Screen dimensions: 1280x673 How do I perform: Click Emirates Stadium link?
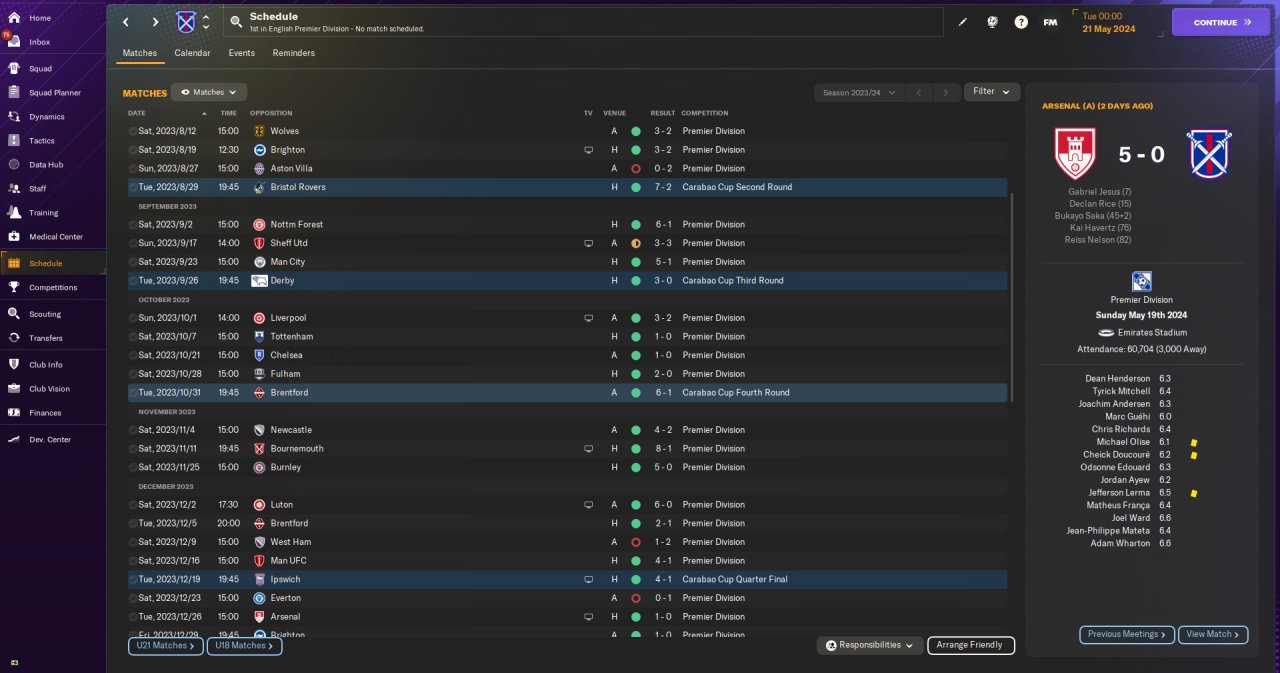1153,333
